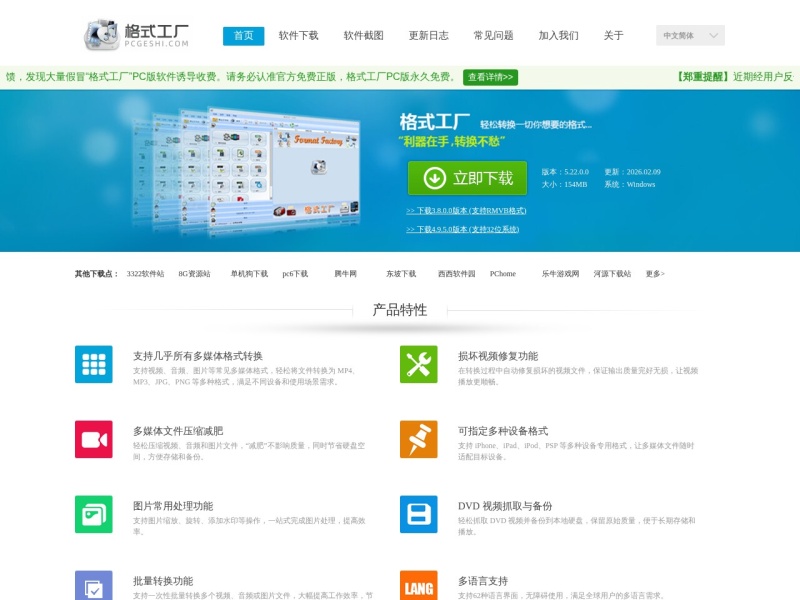800x600 pixels.
Task: Click the purple batch conversion icon
Action: click(x=94, y=585)
